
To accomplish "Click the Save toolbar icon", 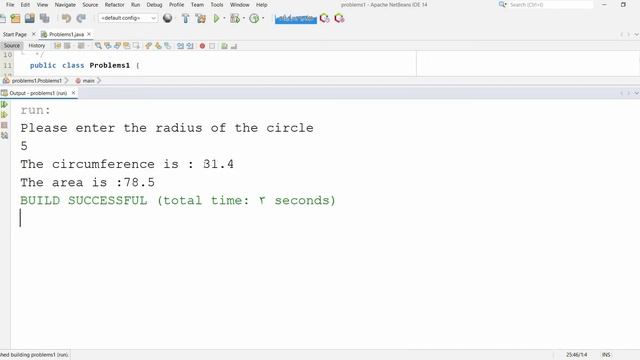I will pos(30,18).
